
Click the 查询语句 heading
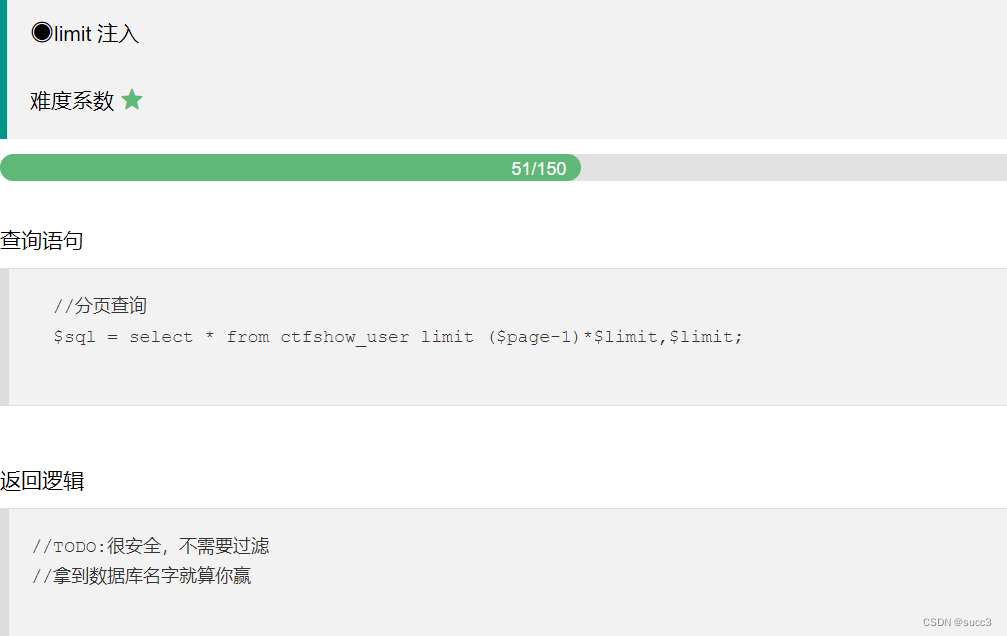pos(42,240)
